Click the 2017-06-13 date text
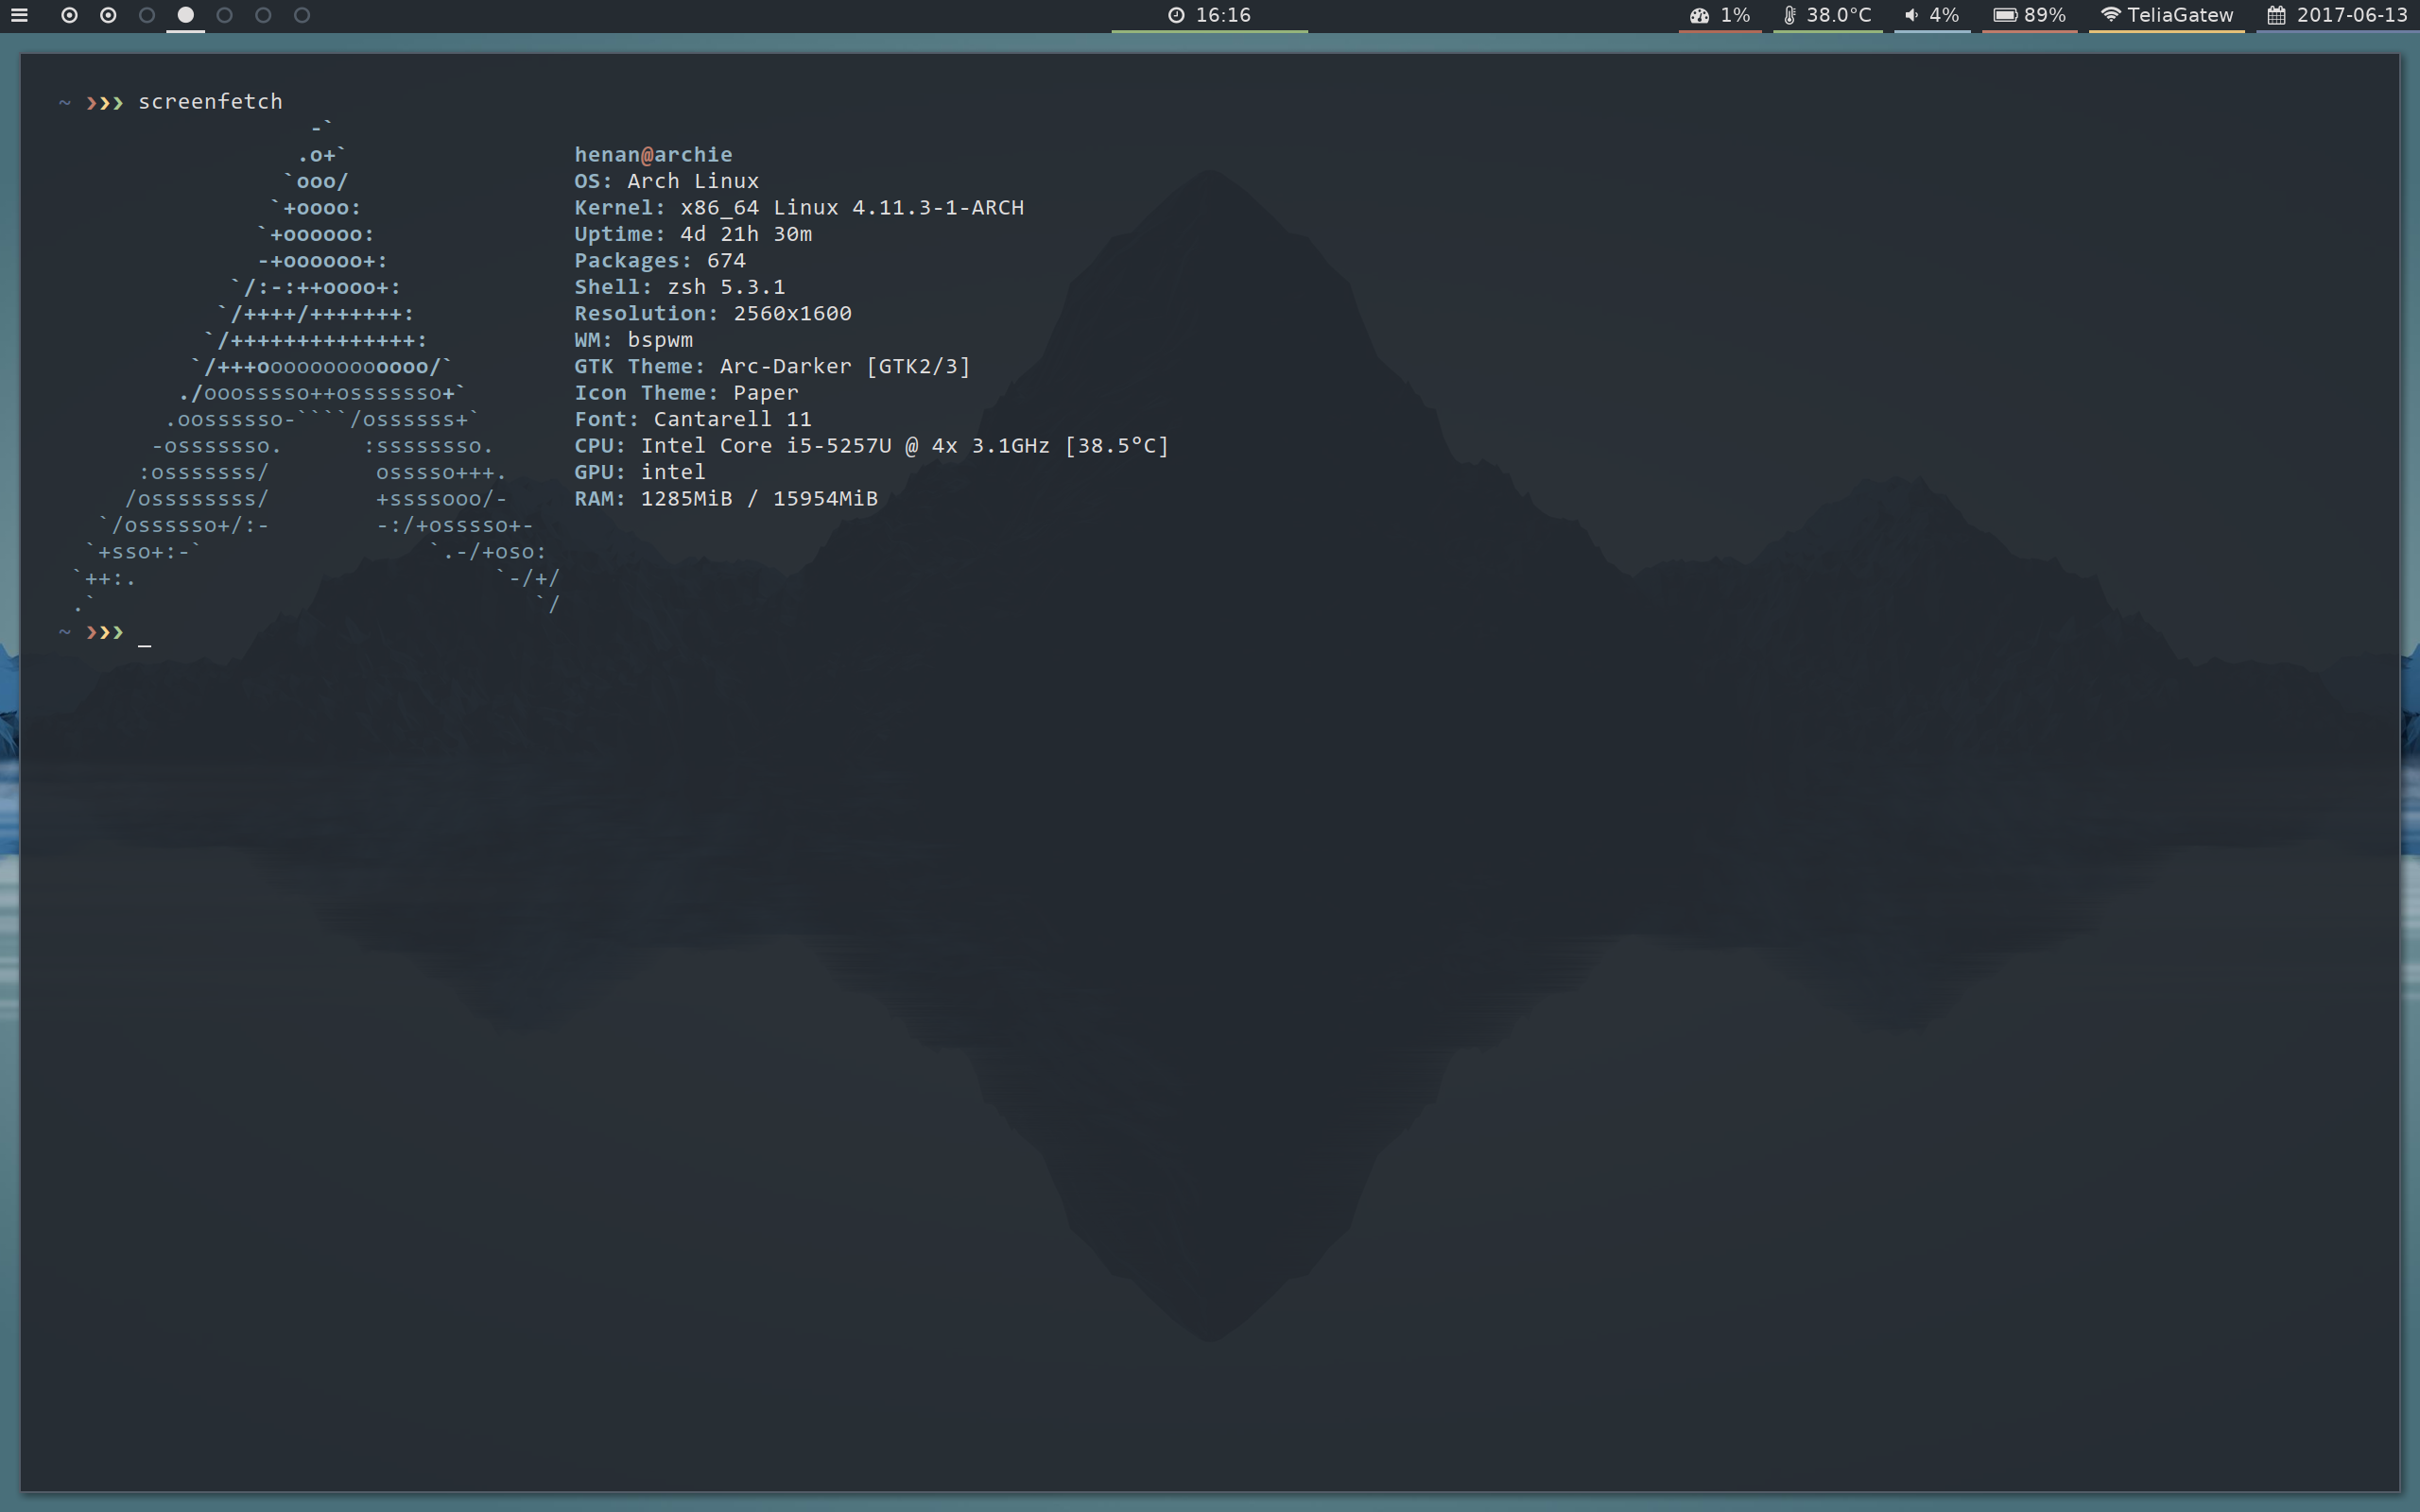 [x=2352, y=15]
